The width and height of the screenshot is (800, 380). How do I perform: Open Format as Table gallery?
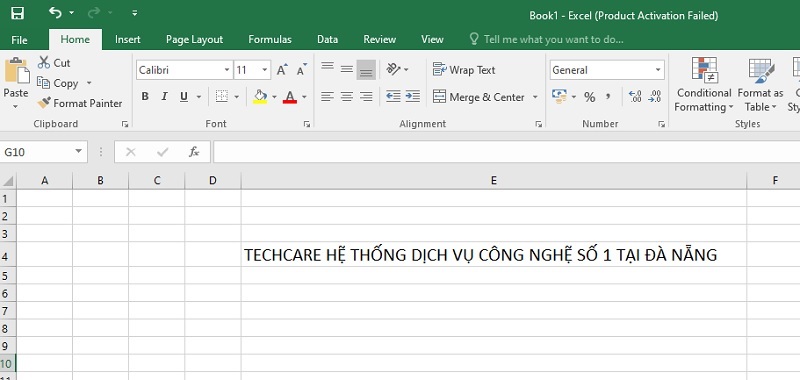(760, 85)
